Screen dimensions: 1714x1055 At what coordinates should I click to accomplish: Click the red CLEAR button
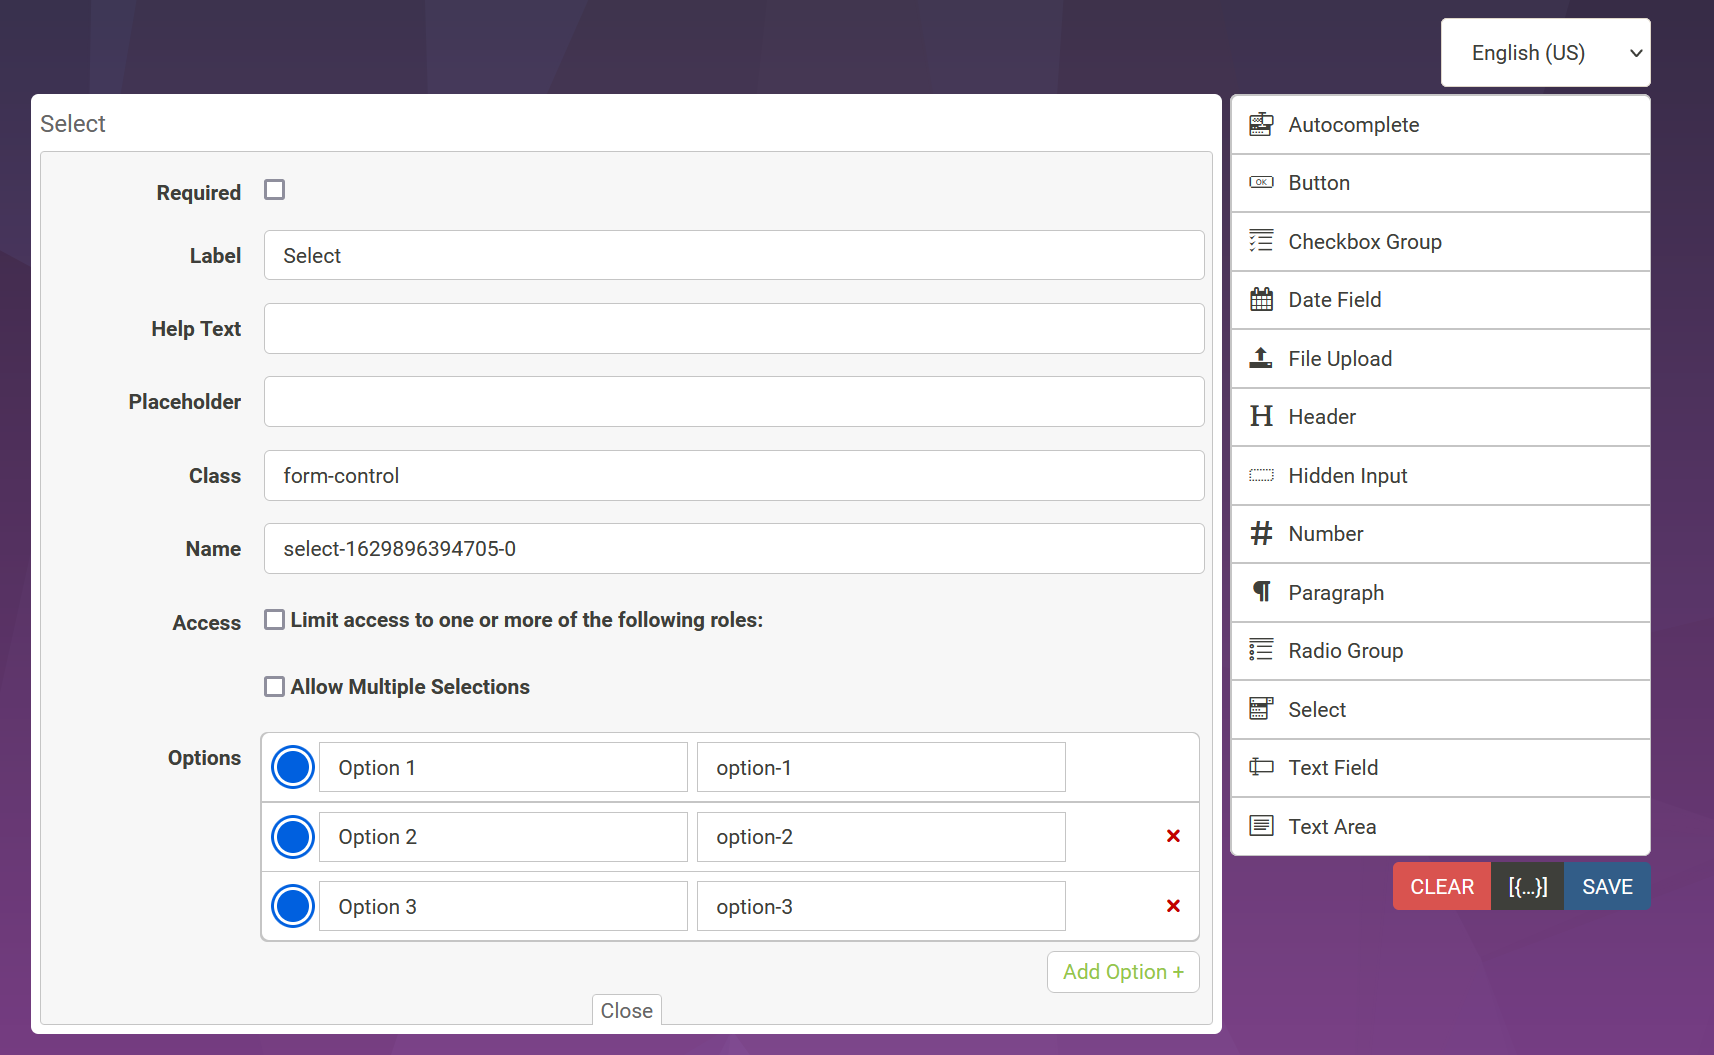tap(1442, 886)
